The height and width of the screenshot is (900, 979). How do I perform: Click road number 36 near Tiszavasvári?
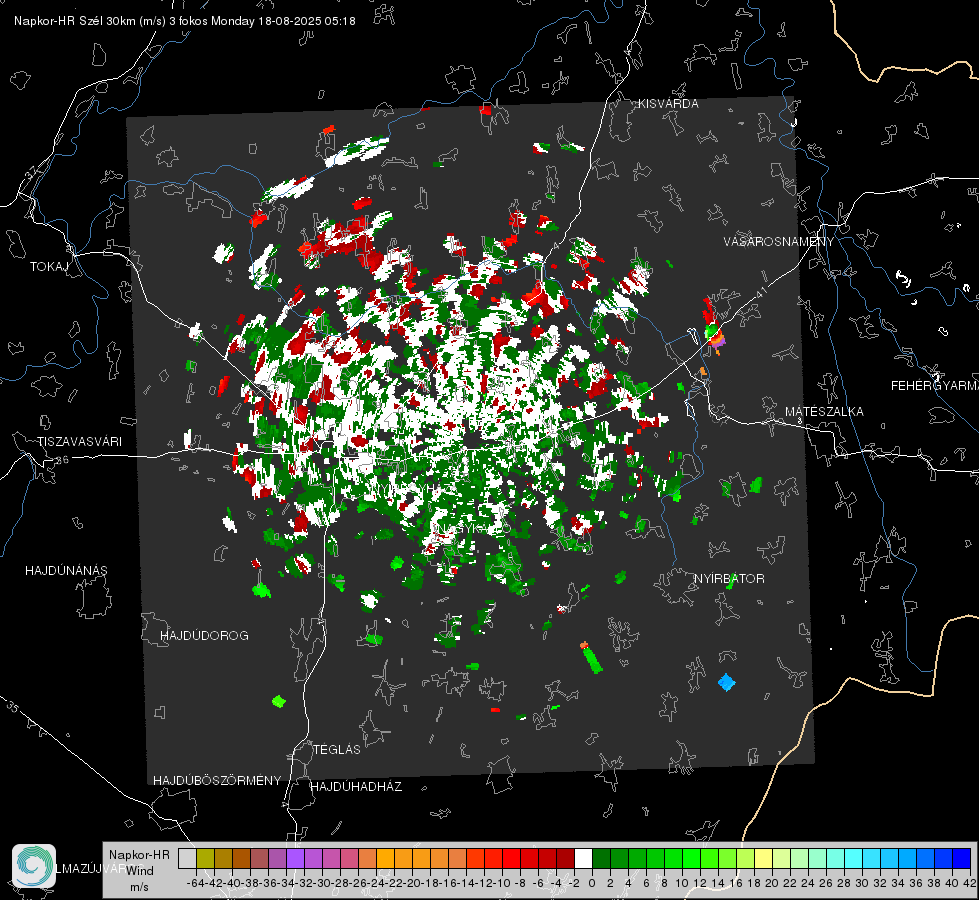62,460
